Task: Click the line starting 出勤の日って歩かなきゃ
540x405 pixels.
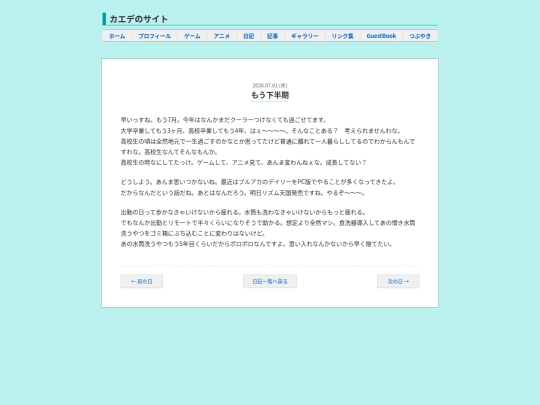Action: pos(243,212)
